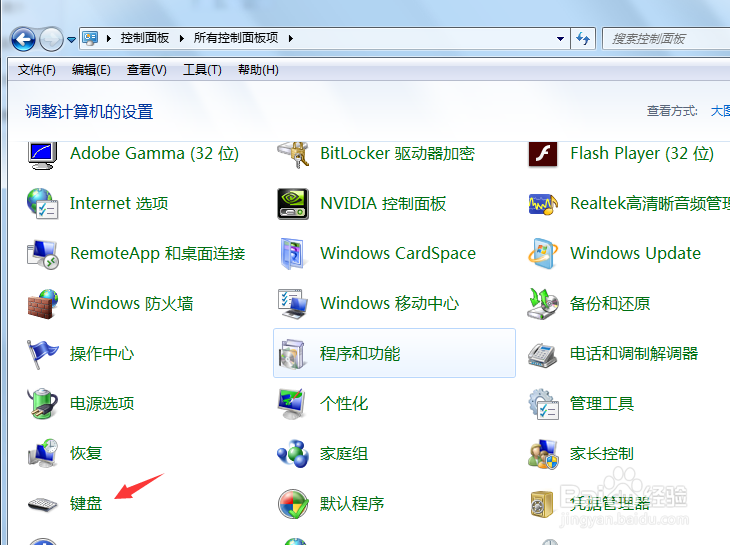The height and width of the screenshot is (545, 730).
Task: Click the Back navigation arrow button
Action: point(23,39)
